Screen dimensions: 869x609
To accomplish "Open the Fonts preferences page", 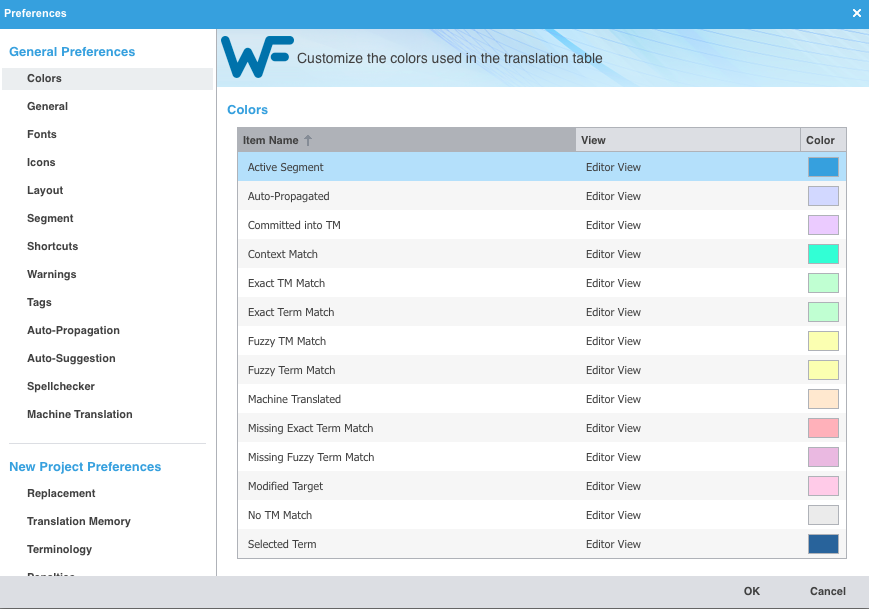I will pos(42,134).
